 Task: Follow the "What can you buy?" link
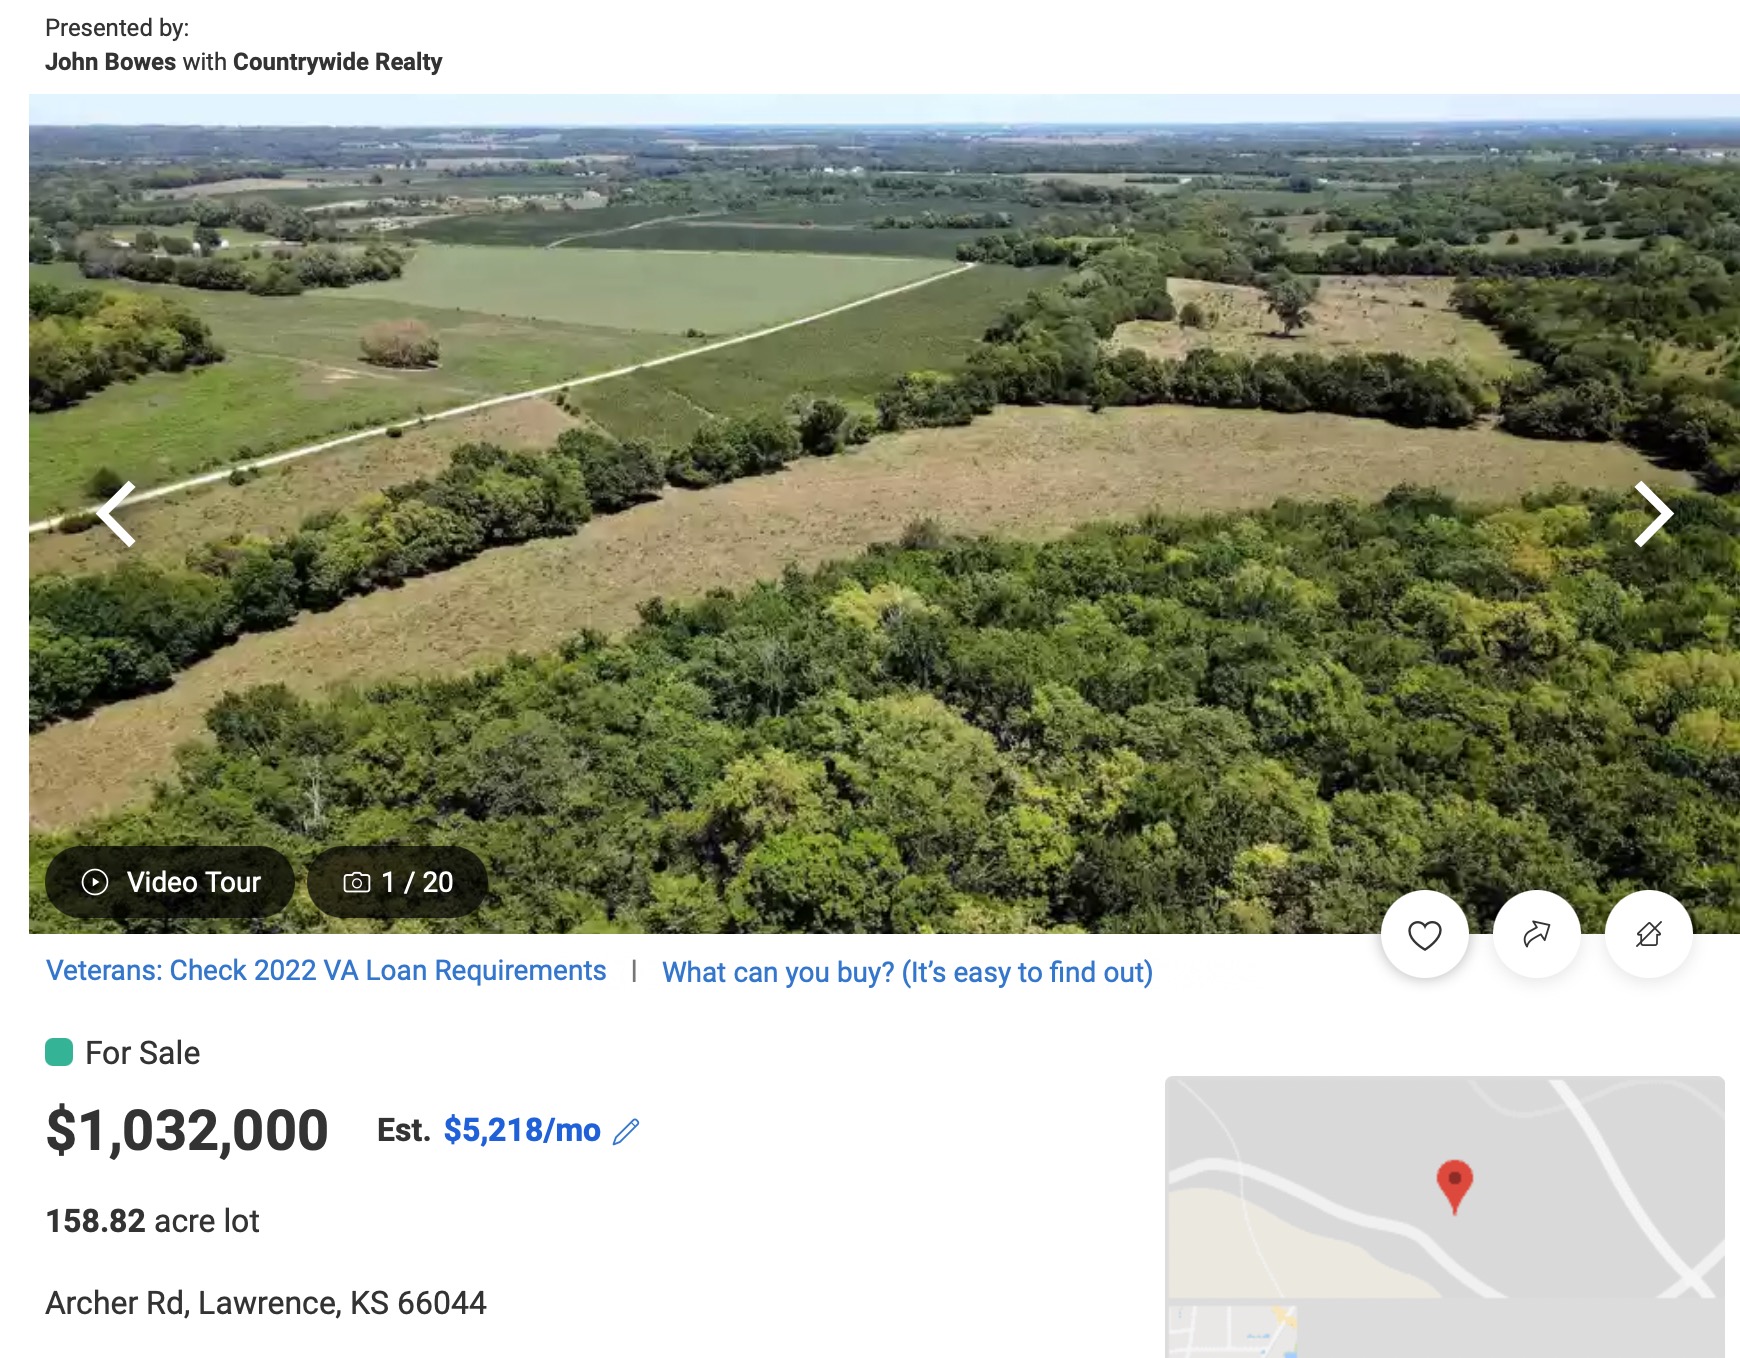[907, 972]
